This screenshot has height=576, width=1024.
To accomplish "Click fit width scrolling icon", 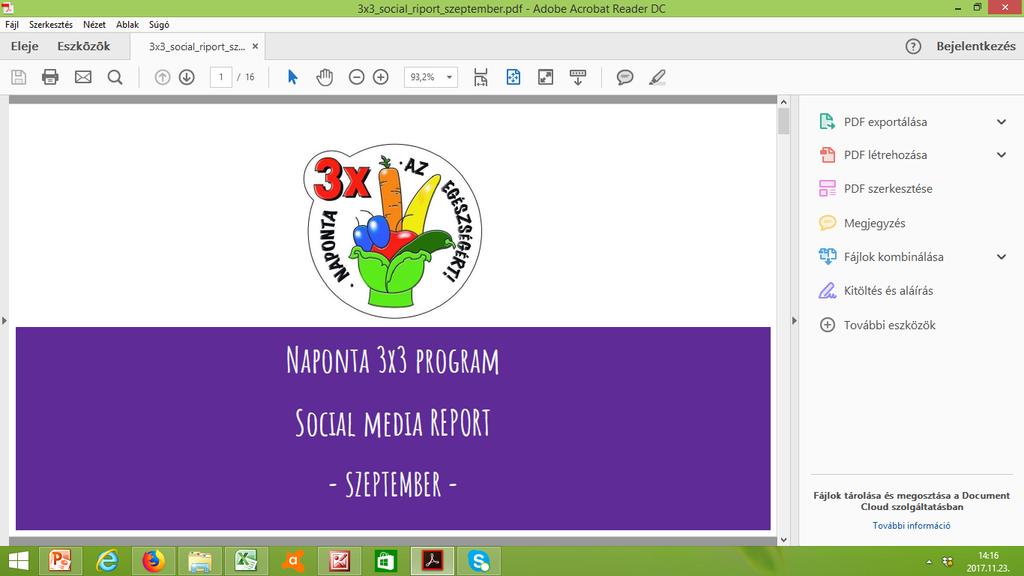I will 481,77.
